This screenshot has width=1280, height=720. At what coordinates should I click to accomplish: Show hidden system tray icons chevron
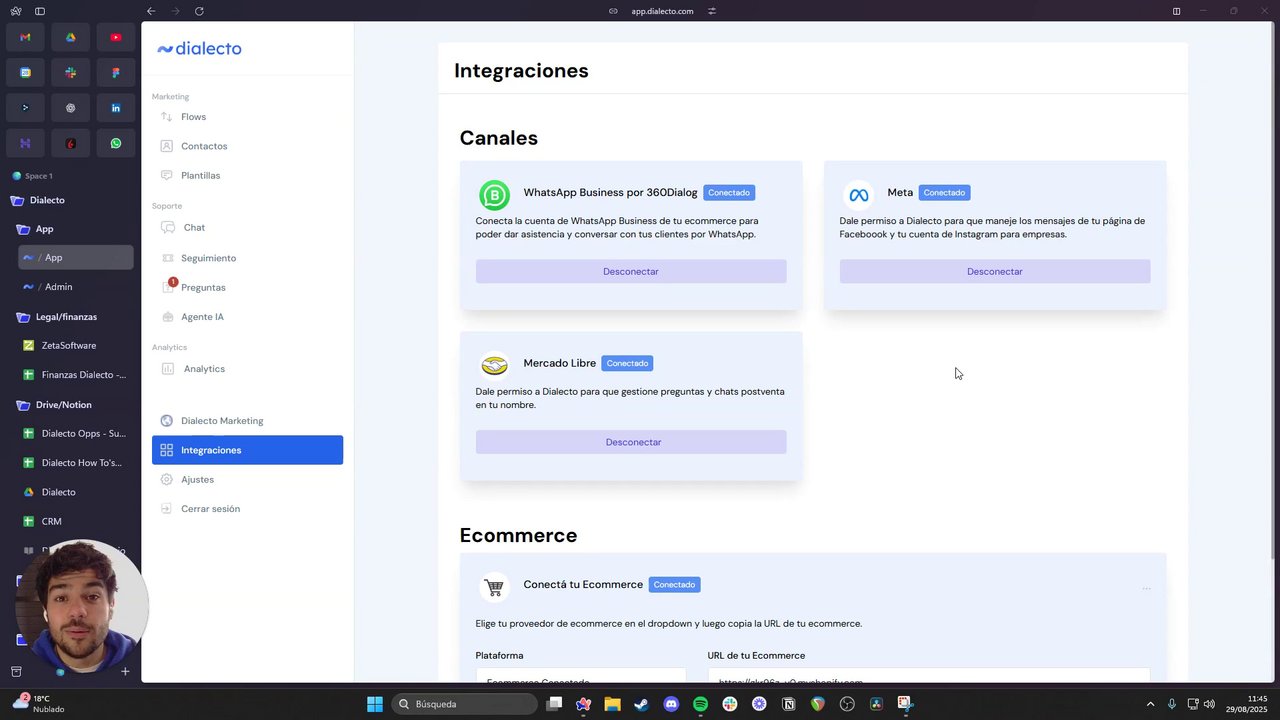click(x=1150, y=704)
